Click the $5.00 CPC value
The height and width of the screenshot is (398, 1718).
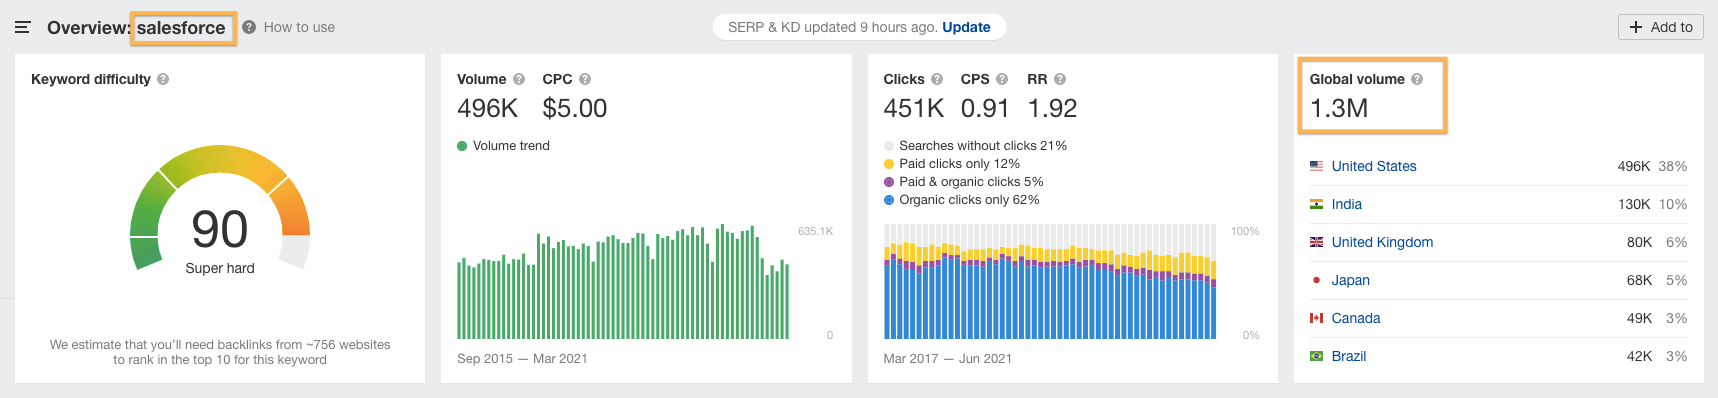tap(575, 108)
